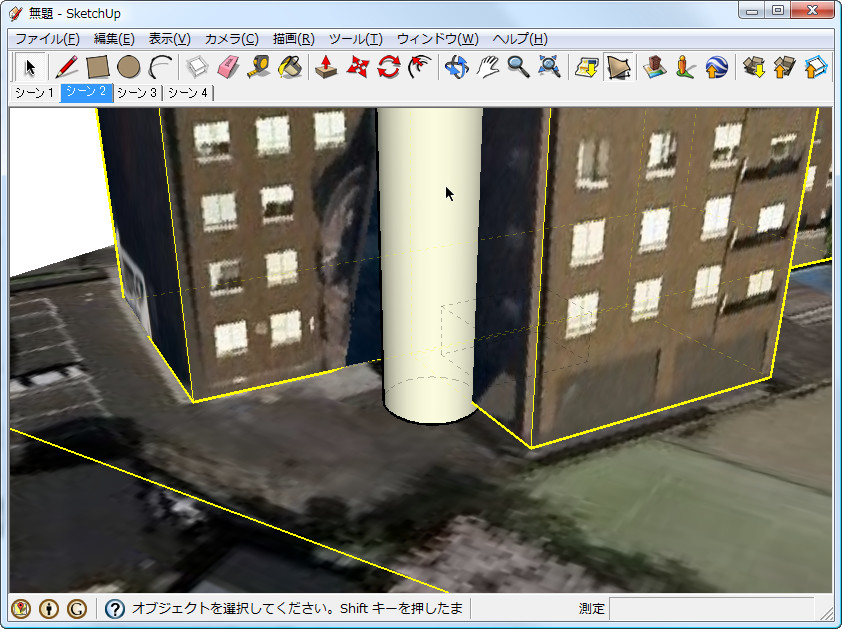Activate the Zoom magnifier tool
842x629 pixels.
519,67
